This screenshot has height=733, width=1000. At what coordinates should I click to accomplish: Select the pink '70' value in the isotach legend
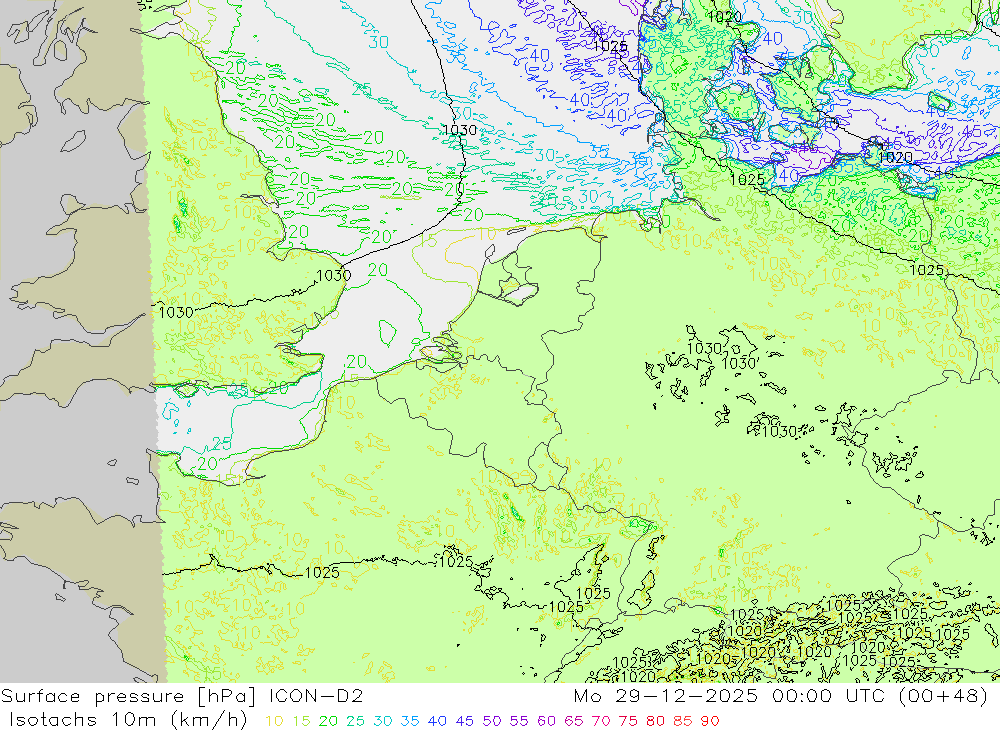(x=601, y=722)
